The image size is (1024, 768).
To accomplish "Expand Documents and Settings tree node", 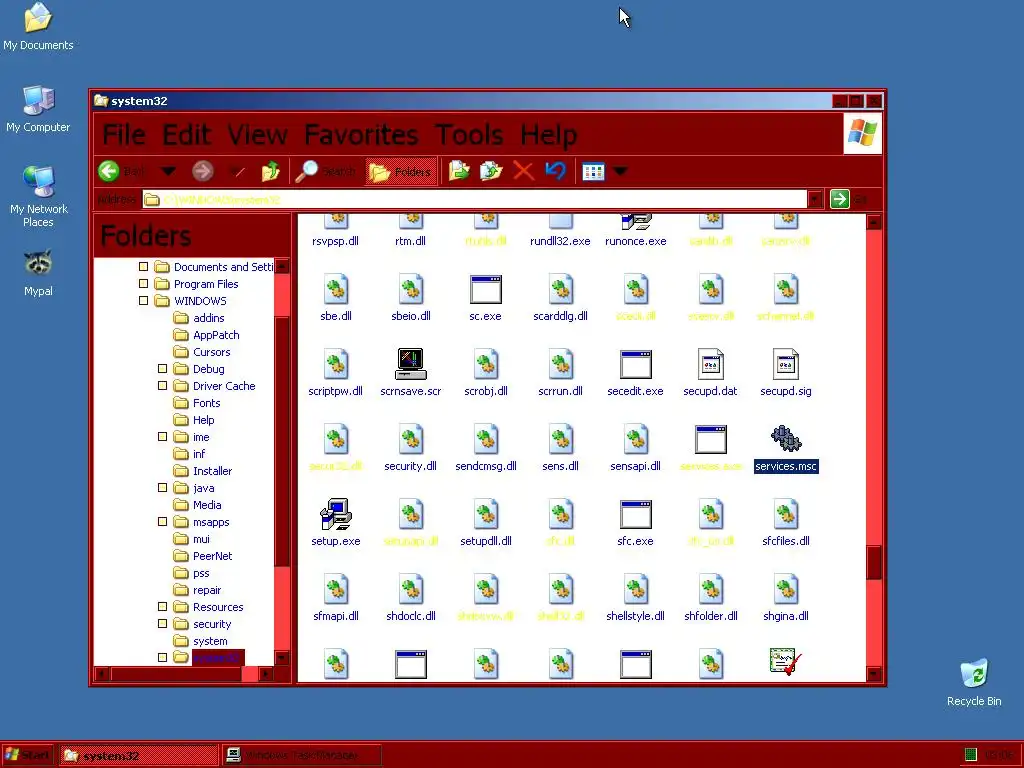I will (x=144, y=266).
